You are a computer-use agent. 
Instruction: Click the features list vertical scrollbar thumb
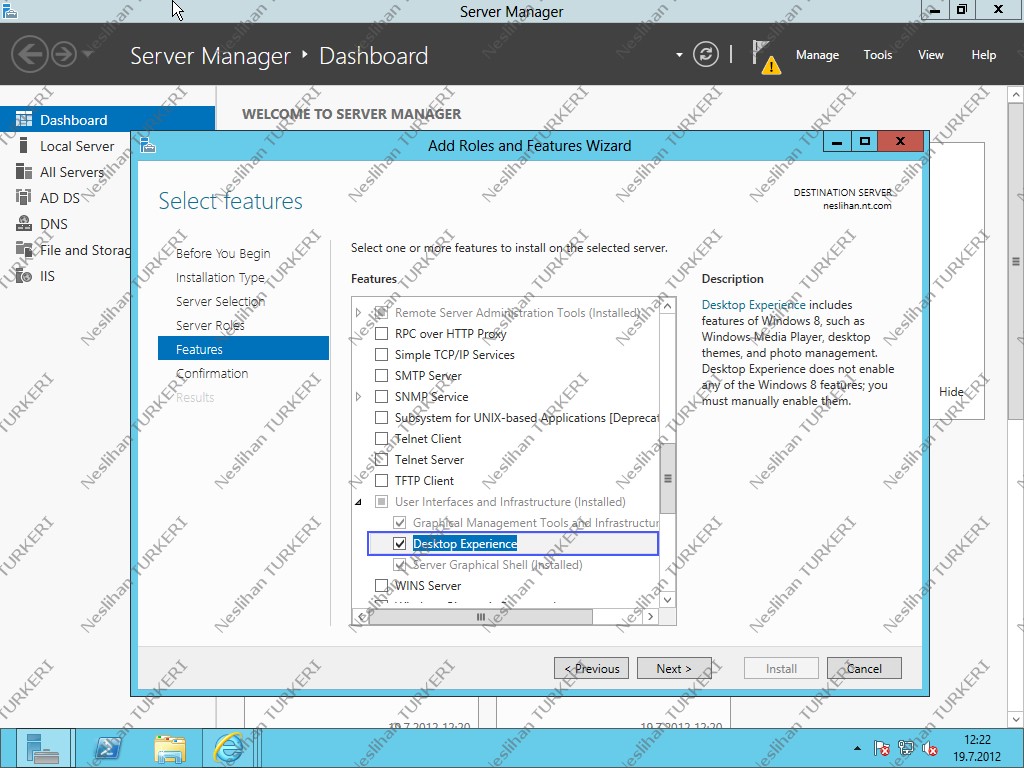point(667,478)
